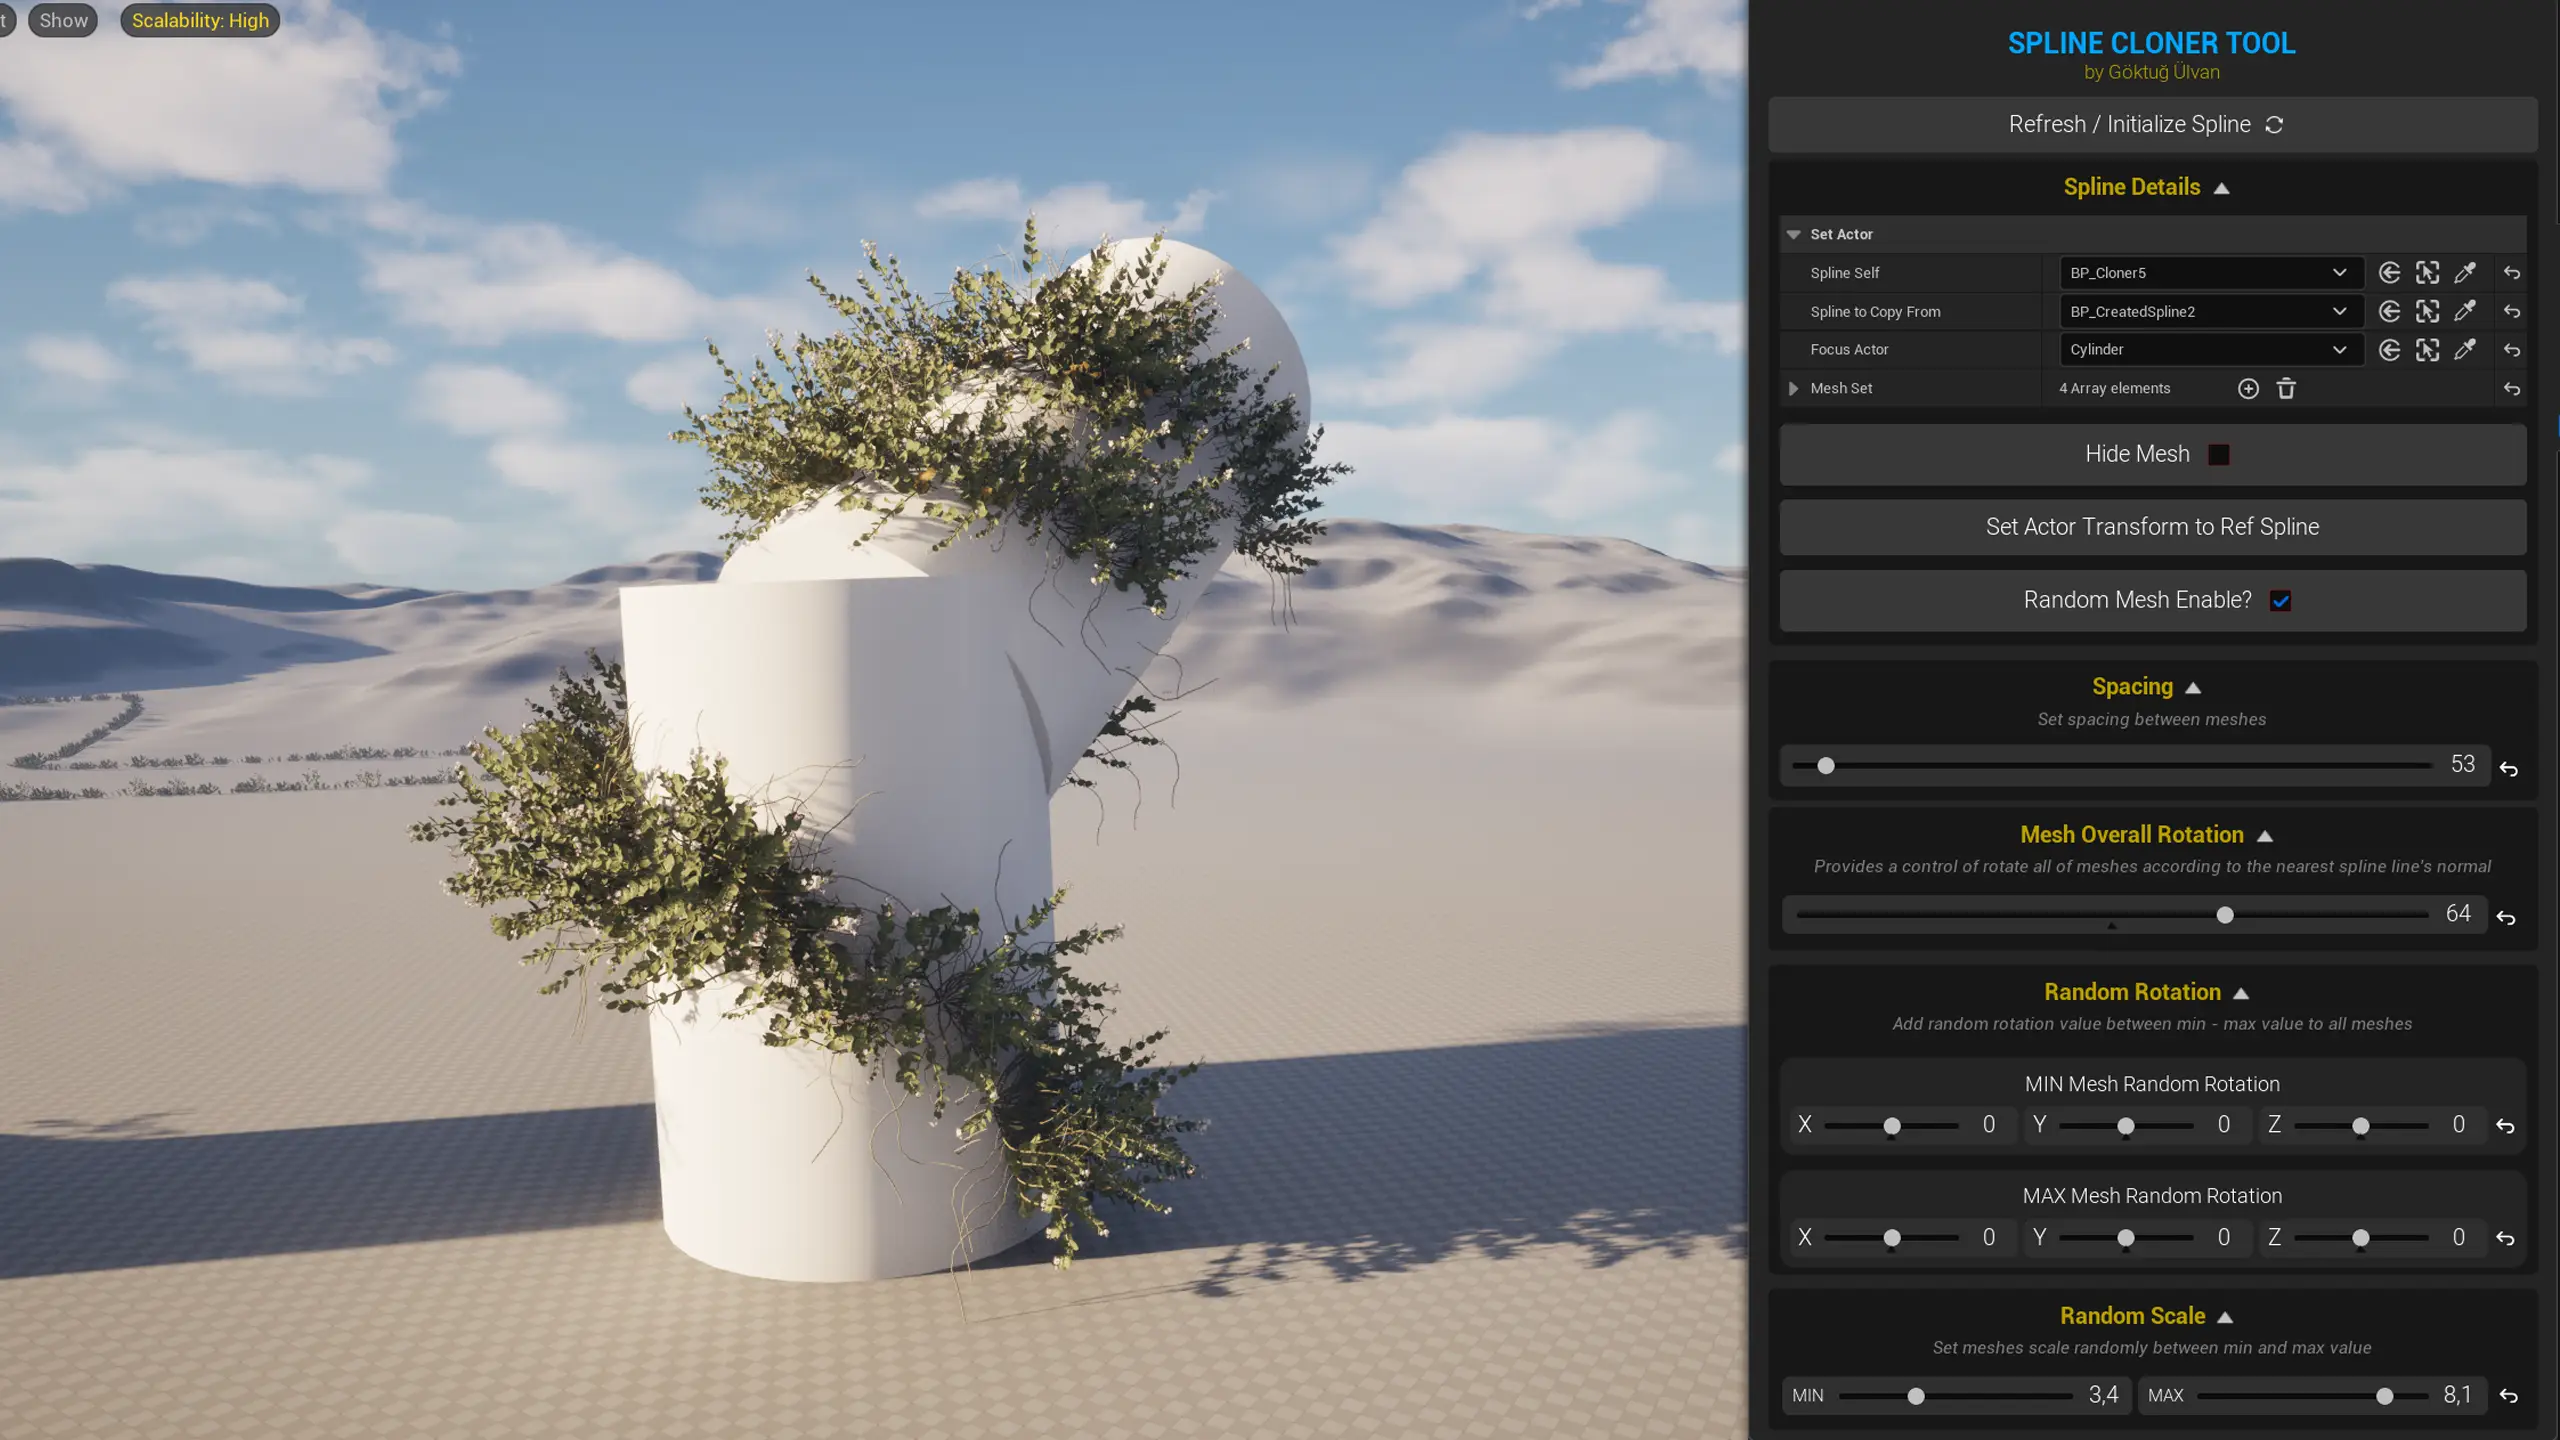
Task: Click Random Scale MIN slider handle
Action: [1916, 1396]
